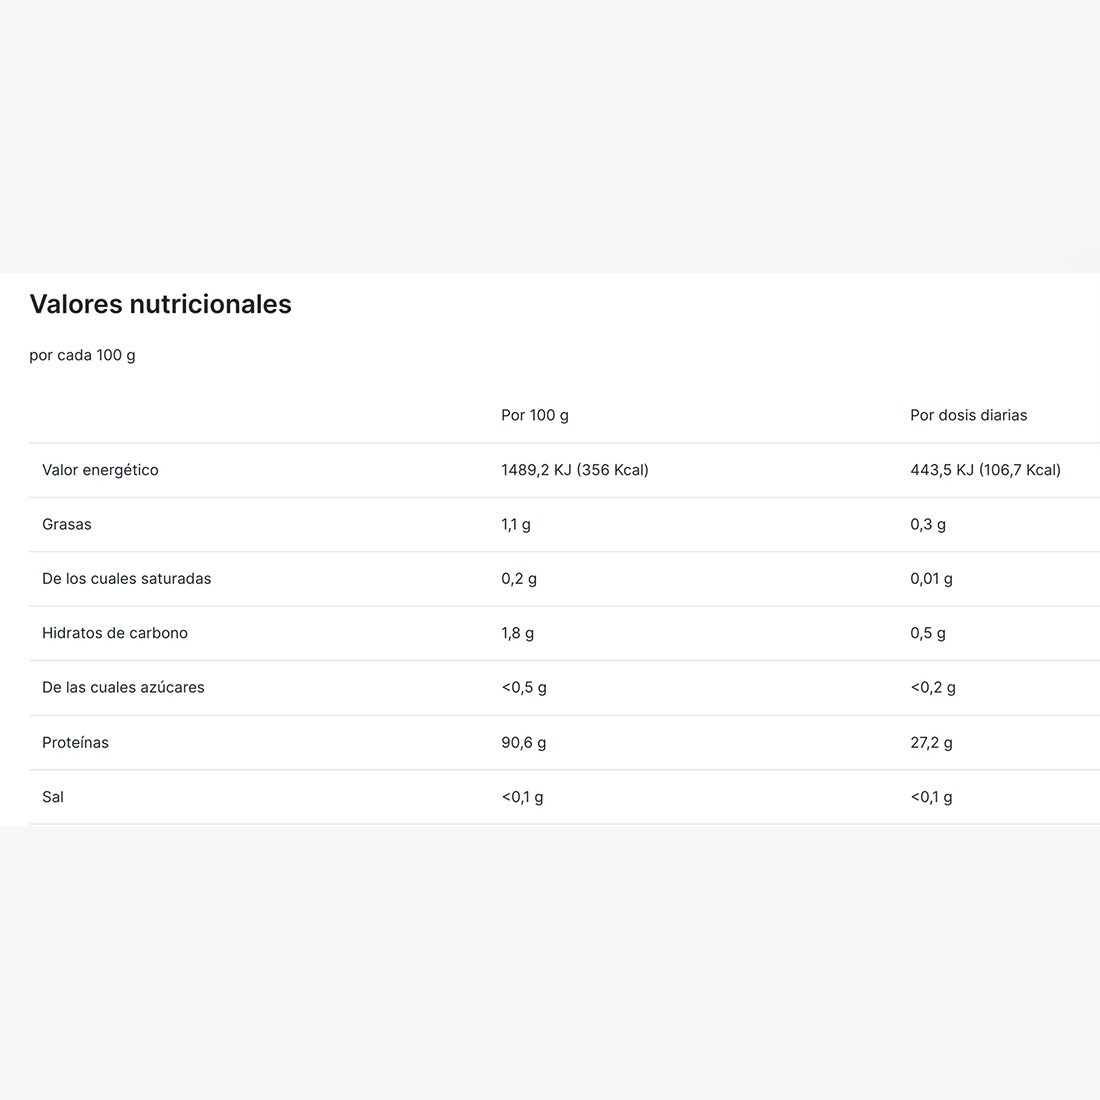Click the 90,6 g protein value
This screenshot has width=1100, height=1100.
(x=523, y=743)
